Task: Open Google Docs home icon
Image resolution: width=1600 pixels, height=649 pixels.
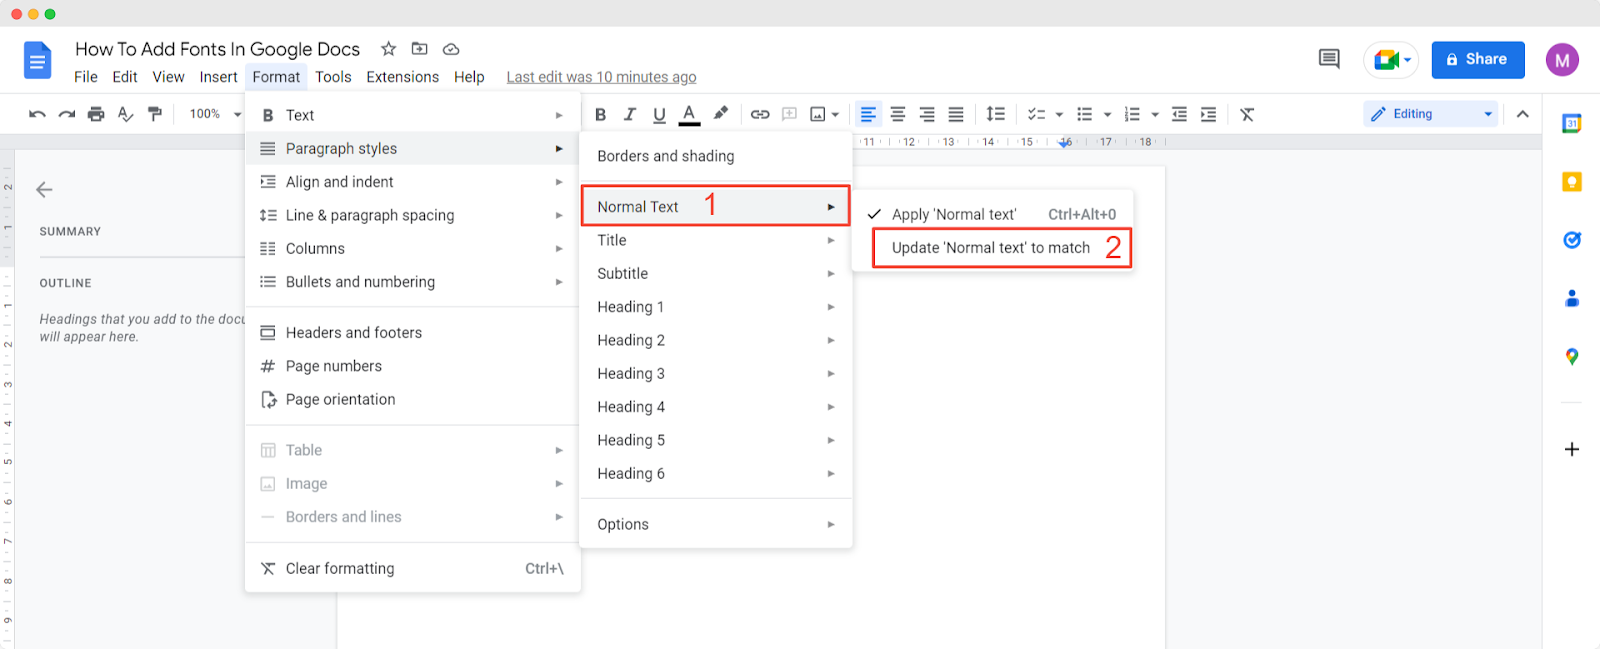Action: tap(38, 60)
